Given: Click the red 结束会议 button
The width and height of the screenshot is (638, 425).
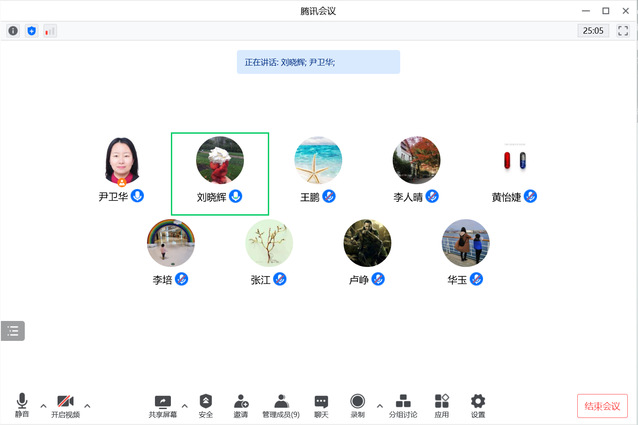Looking at the screenshot, I should tap(602, 406).
